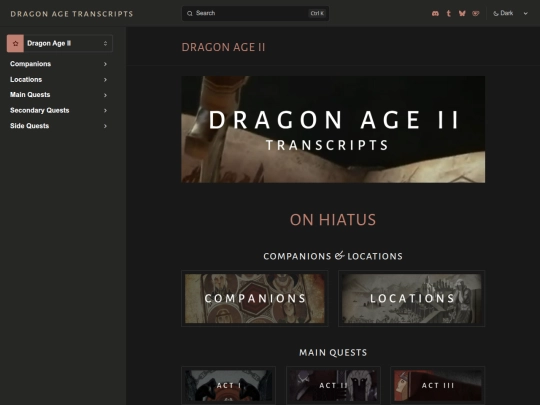
Task: Expand the Locations sidebar section
Action: point(105,80)
